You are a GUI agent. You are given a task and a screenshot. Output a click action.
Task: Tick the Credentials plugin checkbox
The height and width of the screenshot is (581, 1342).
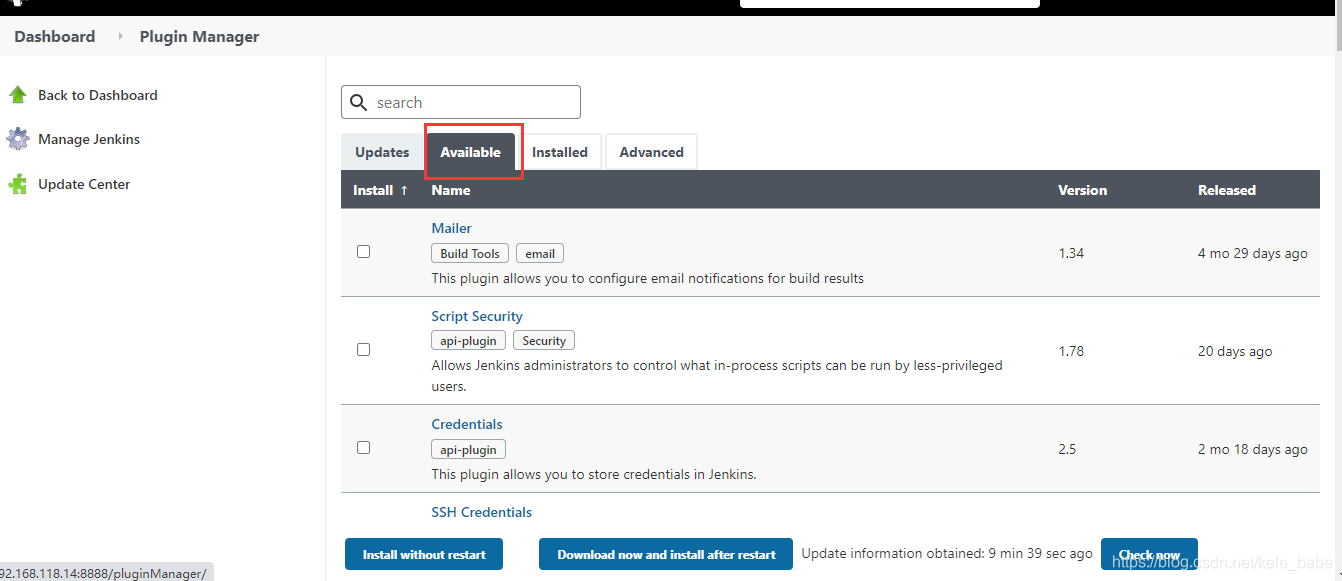click(364, 448)
